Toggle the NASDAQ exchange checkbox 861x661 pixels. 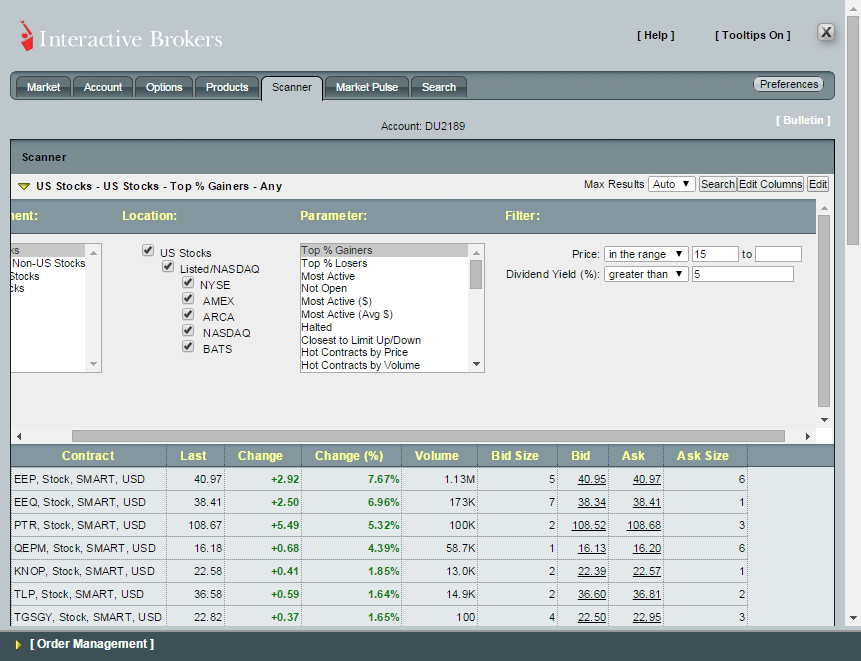click(188, 330)
